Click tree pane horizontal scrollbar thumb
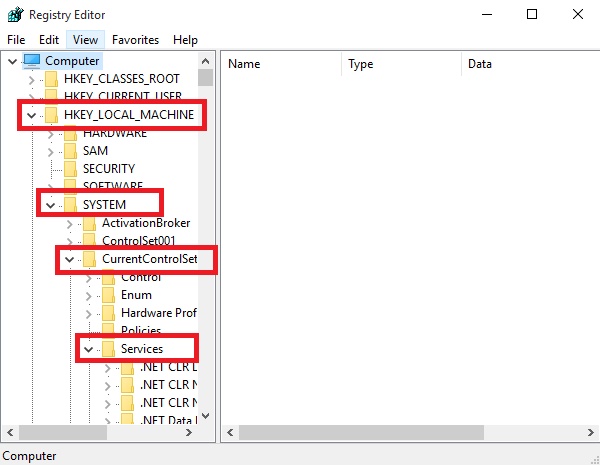 pyautogui.click(x=63, y=432)
